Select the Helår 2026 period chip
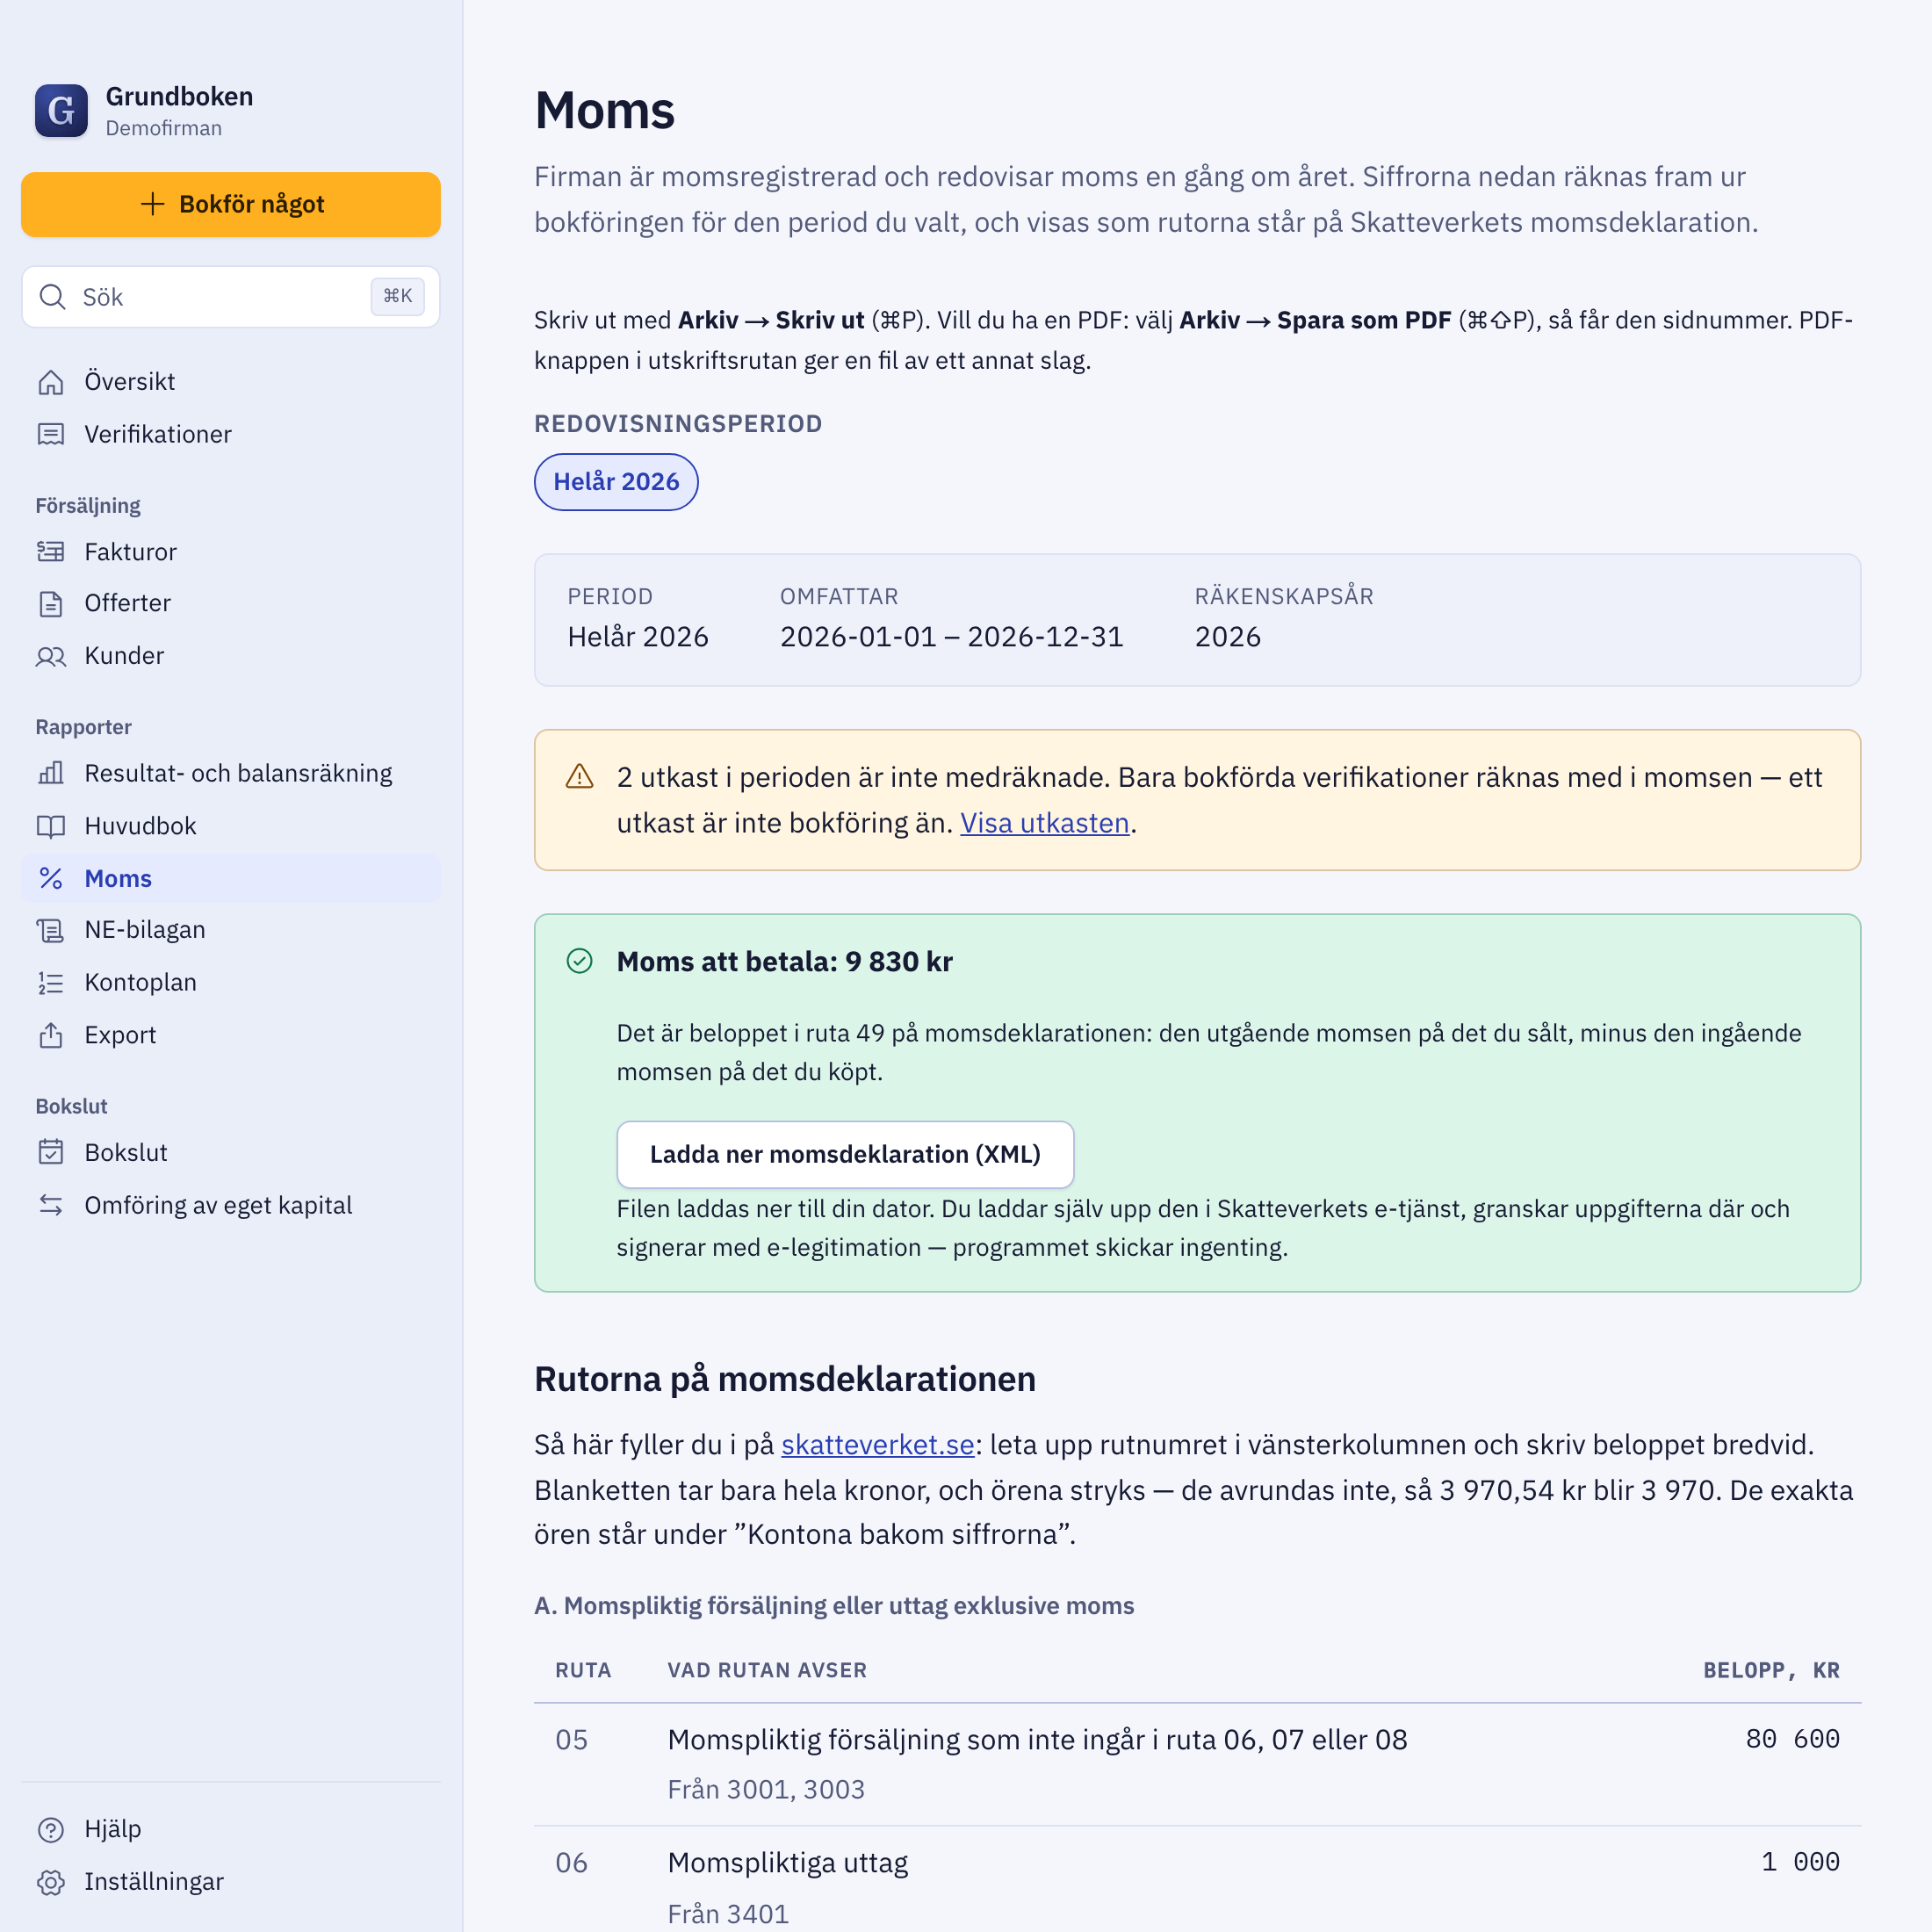This screenshot has height=1932, width=1932. click(616, 482)
